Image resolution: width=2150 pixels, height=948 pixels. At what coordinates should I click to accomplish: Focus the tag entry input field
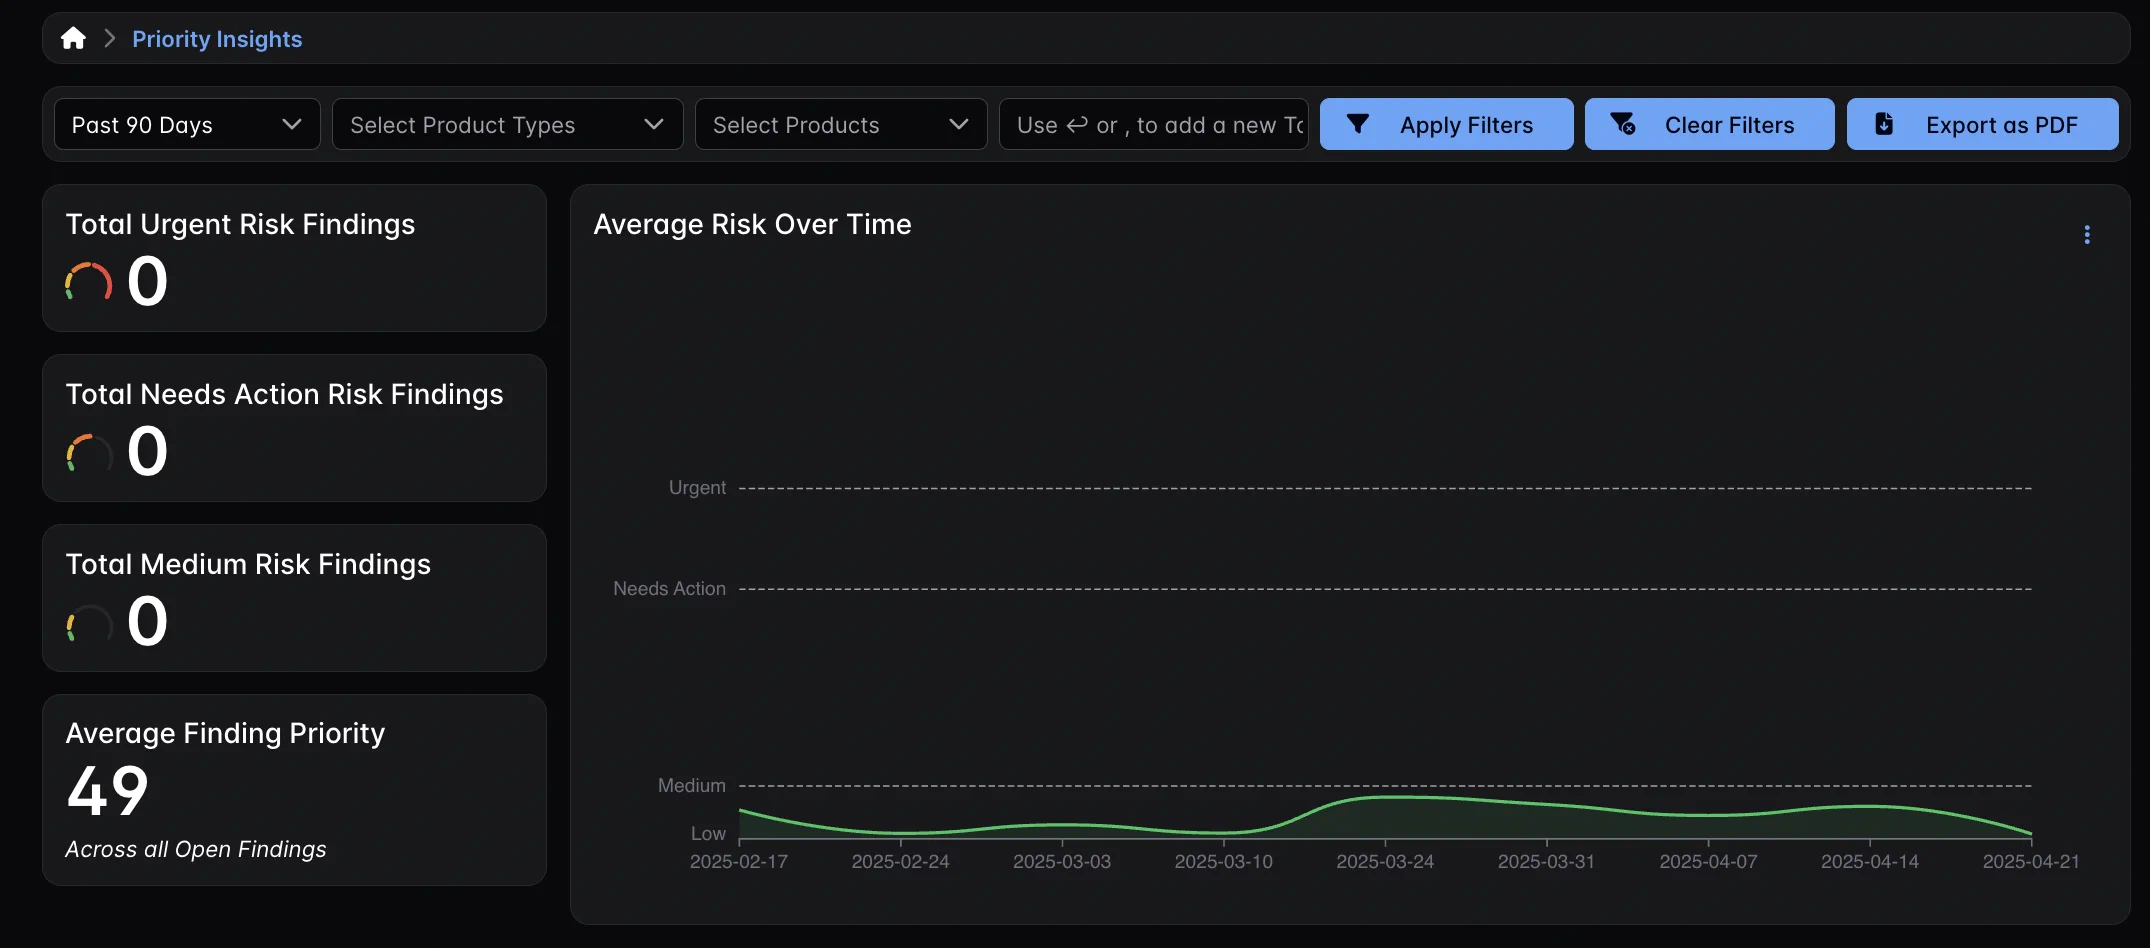coord(1153,125)
